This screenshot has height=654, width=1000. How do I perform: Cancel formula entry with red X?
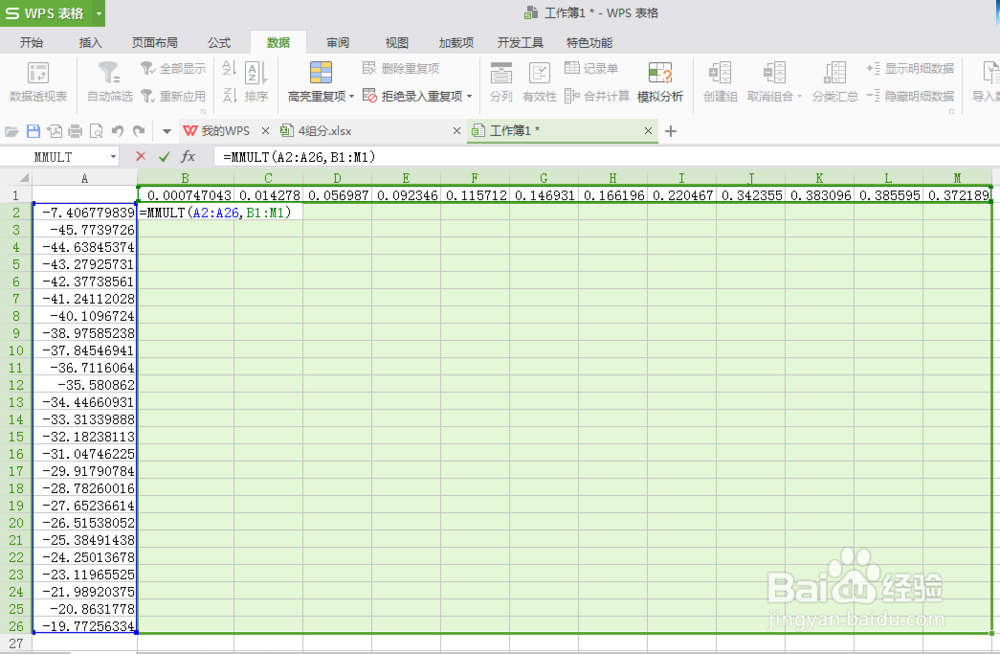(x=141, y=156)
